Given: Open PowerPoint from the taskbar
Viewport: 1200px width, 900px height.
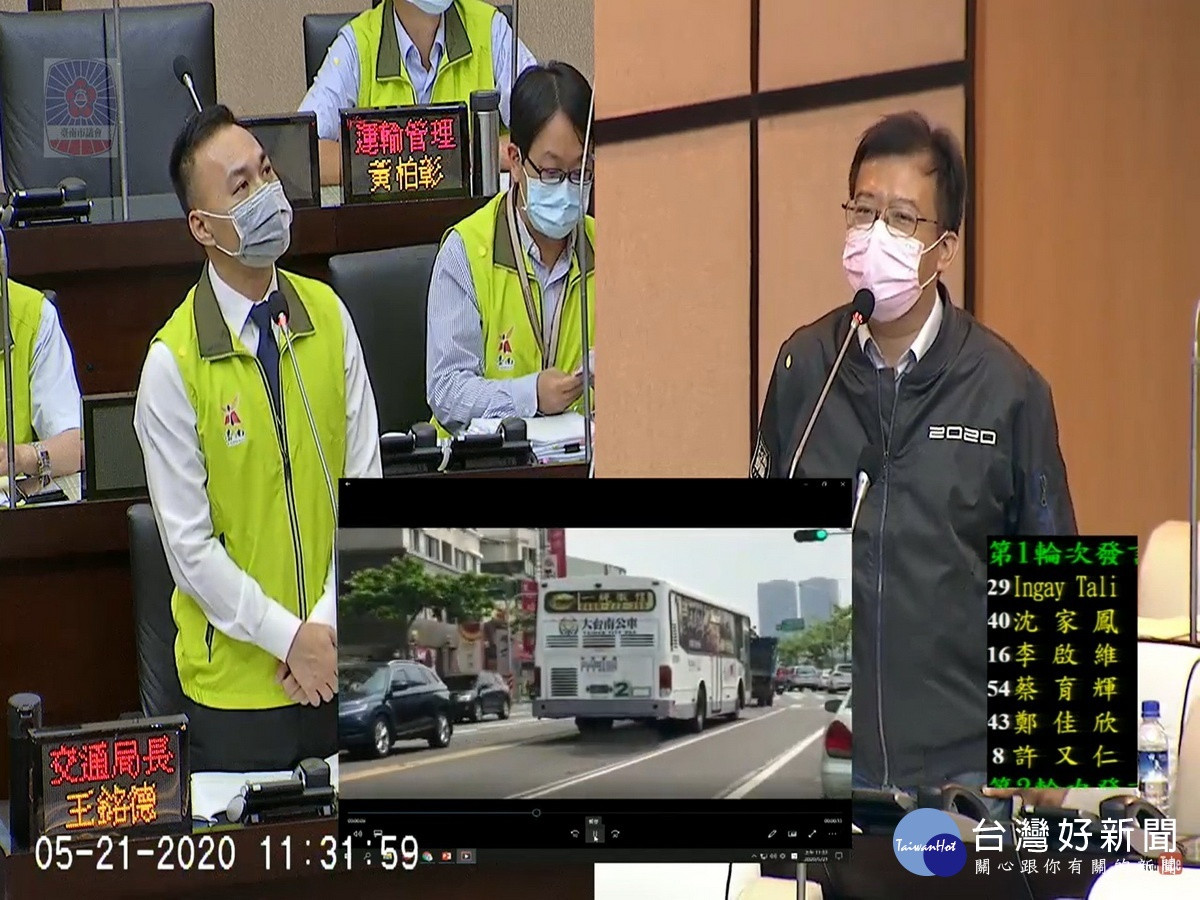Looking at the screenshot, I should click(447, 856).
